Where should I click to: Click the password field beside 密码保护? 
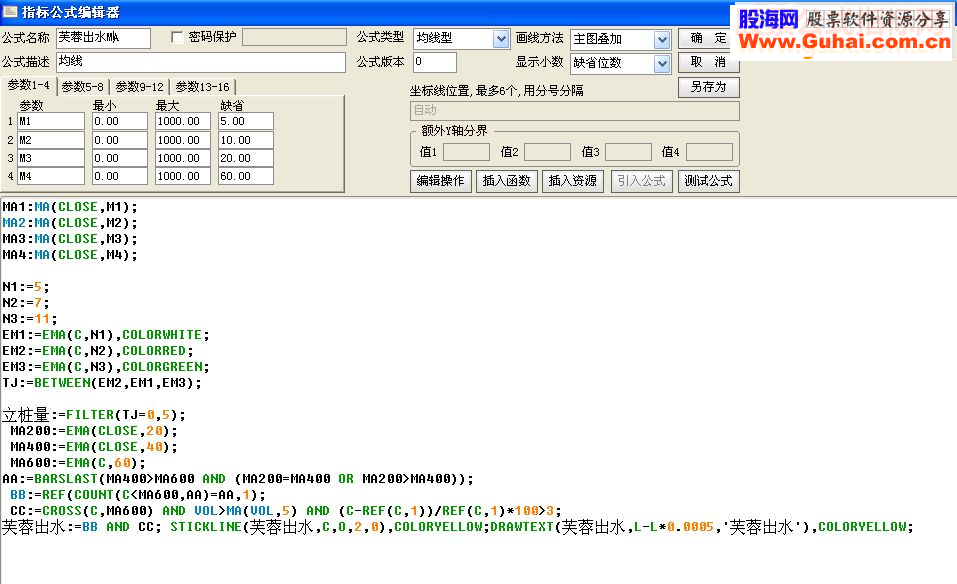coord(294,38)
